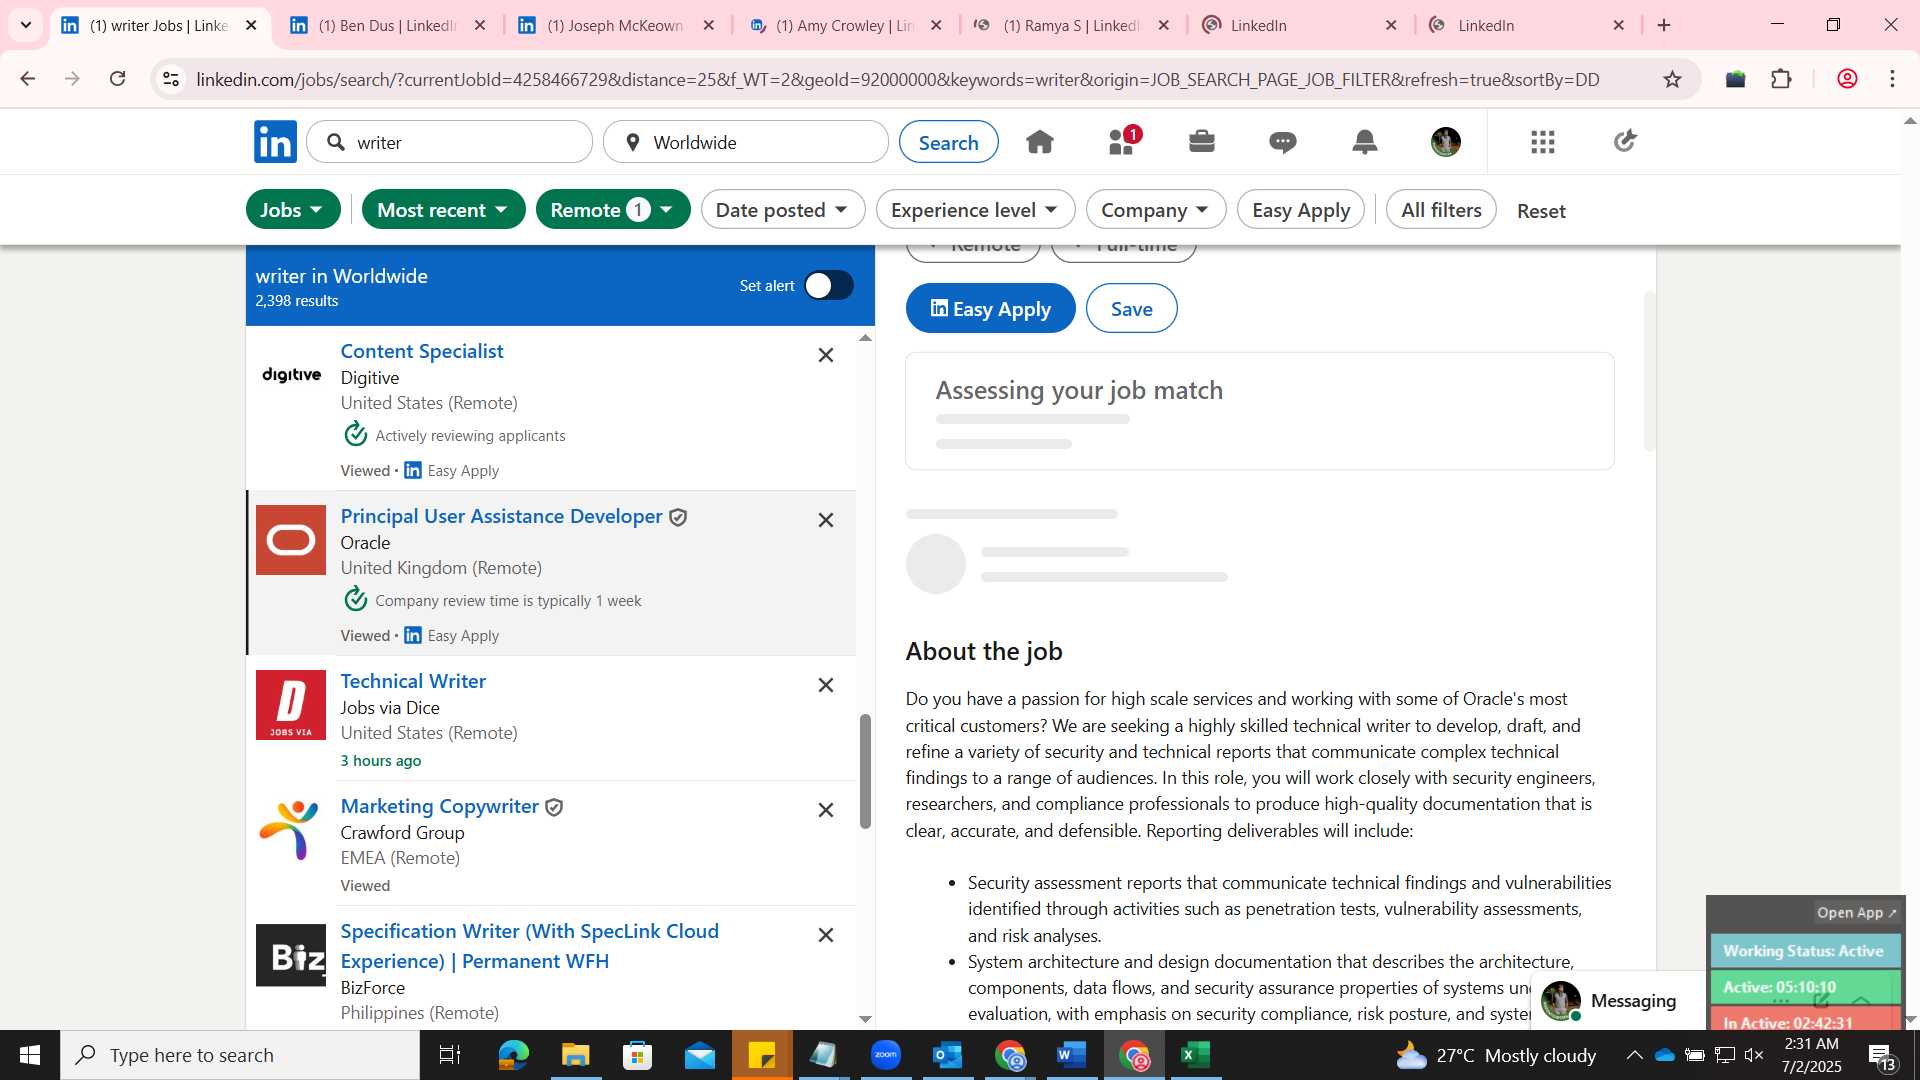Open a new browser tab
Screen dimensions: 1920x1080
(x=1665, y=25)
